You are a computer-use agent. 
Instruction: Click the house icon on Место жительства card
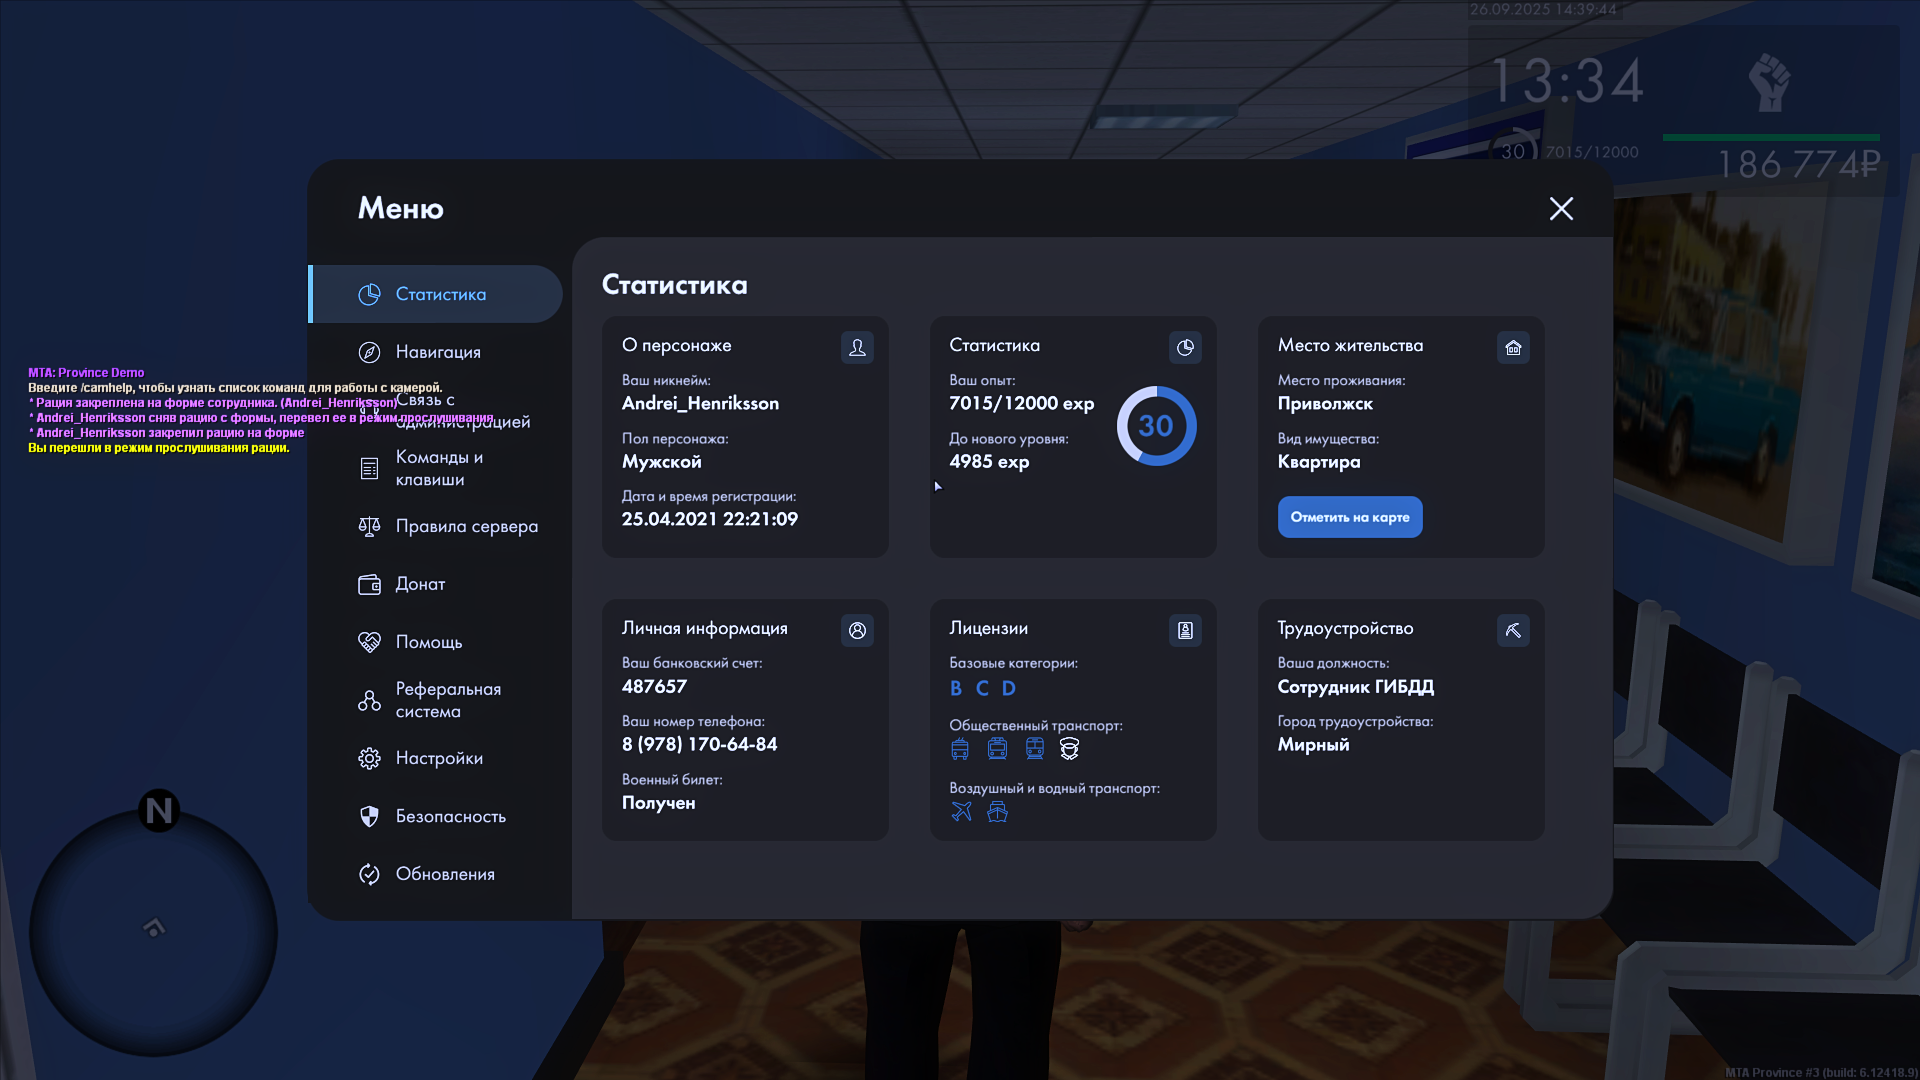pyautogui.click(x=1513, y=347)
